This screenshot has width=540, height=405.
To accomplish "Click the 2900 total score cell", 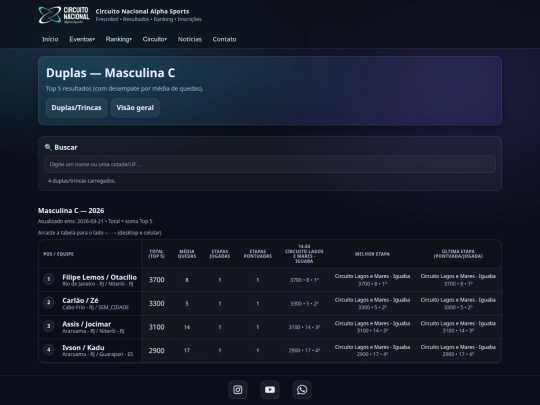I will point(156,351).
